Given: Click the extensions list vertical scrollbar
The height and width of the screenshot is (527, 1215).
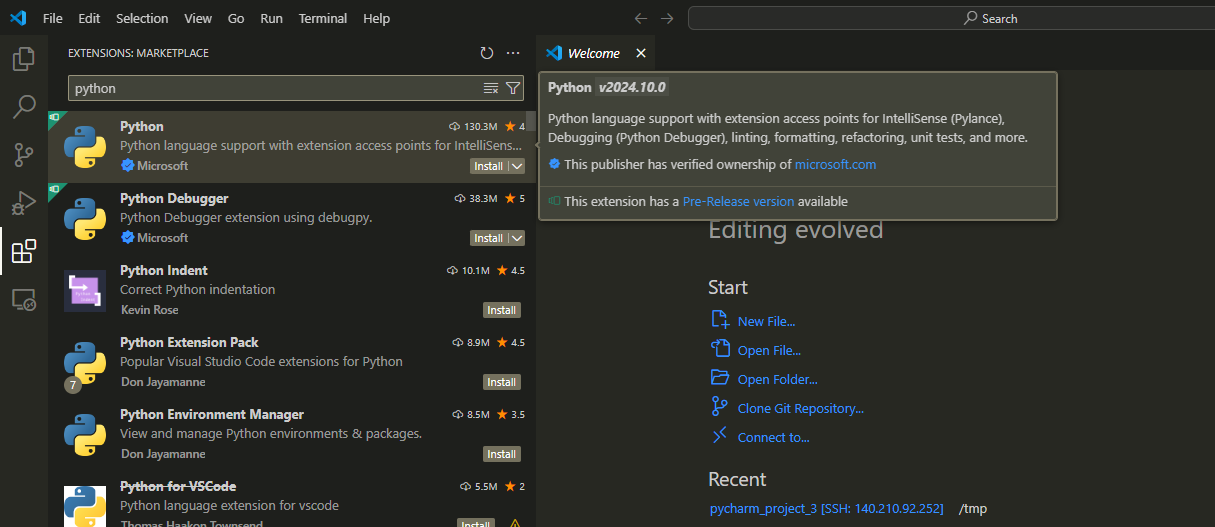Looking at the screenshot, I should pos(531,121).
